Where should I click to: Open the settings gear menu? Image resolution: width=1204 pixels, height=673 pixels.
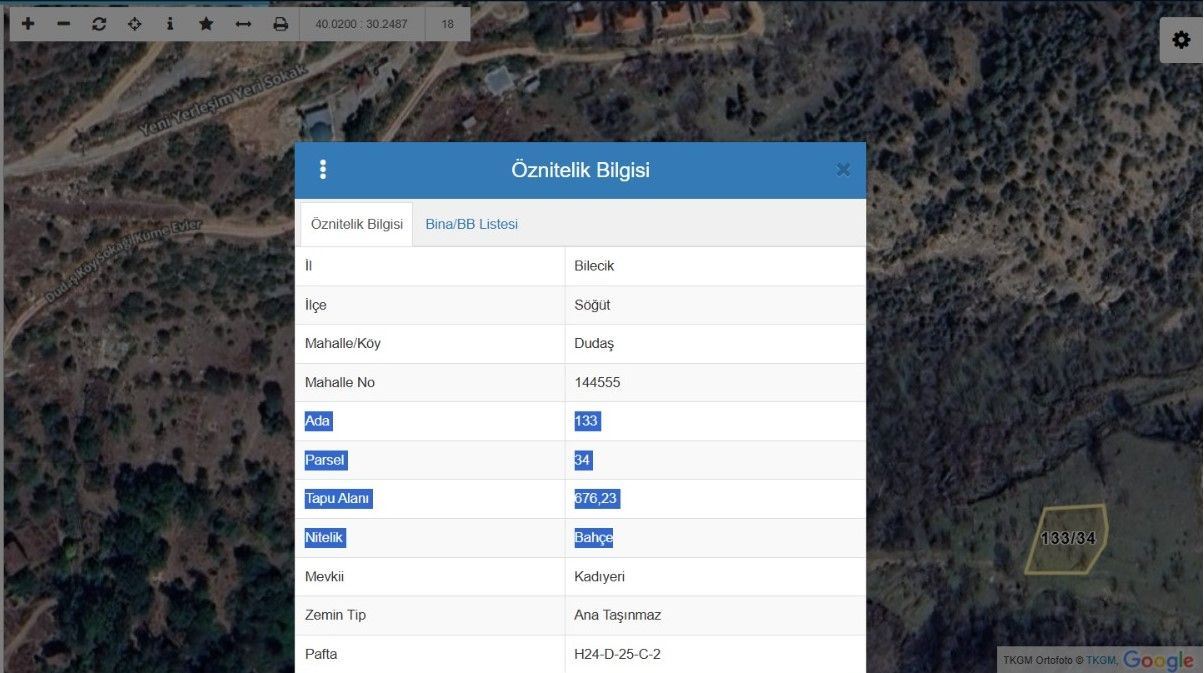click(x=1181, y=41)
